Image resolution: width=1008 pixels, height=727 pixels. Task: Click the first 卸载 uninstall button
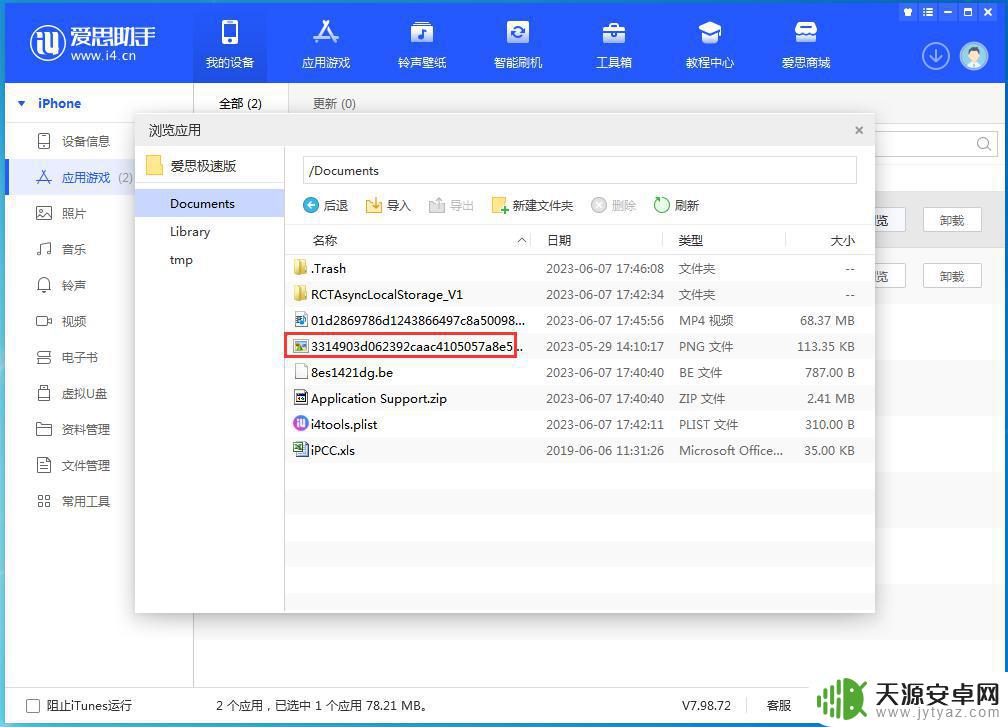(952, 220)
